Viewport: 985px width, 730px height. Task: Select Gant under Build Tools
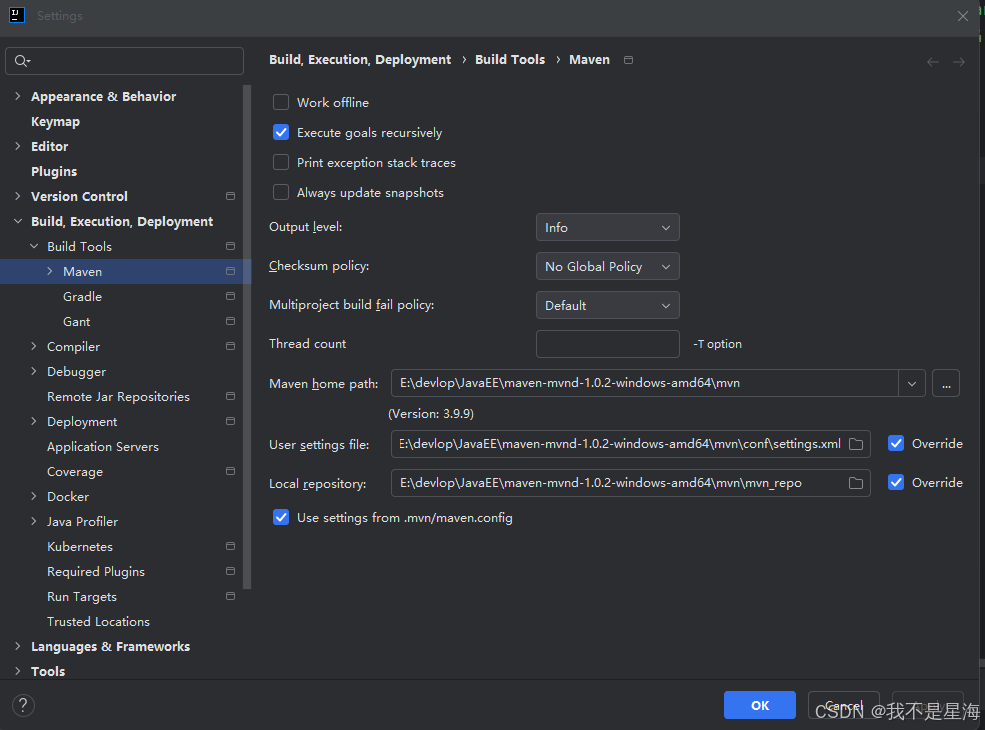pyautogui.click(x=77, y=322)
